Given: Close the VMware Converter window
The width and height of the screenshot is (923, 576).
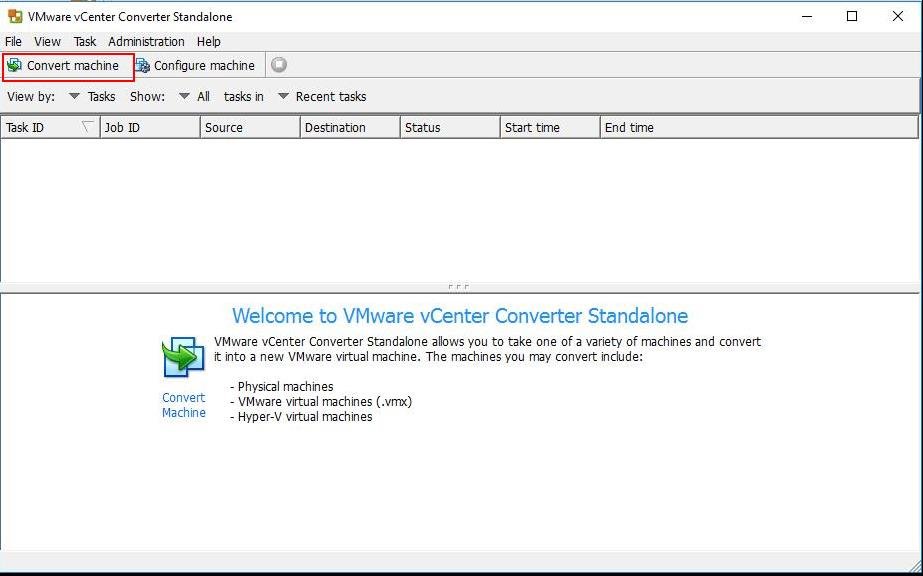Looking at the screenshot, I should pyautogui.click(x=898, y=16).
